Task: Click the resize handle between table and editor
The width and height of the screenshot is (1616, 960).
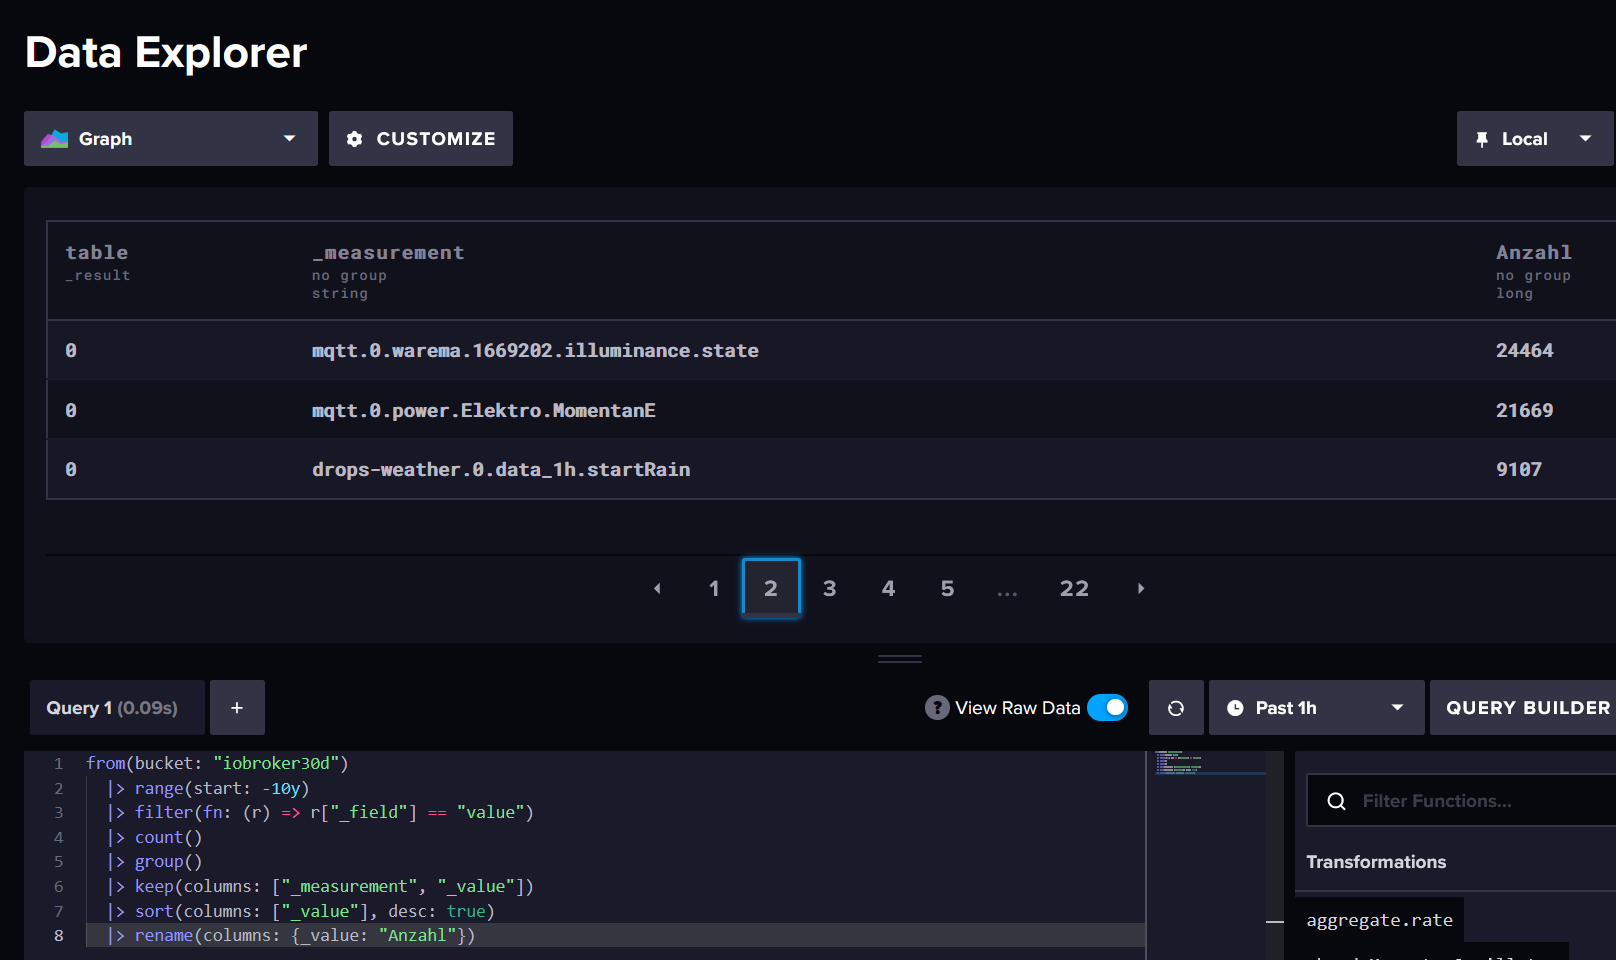Action: pyautogui.click(x=900, y=659)
